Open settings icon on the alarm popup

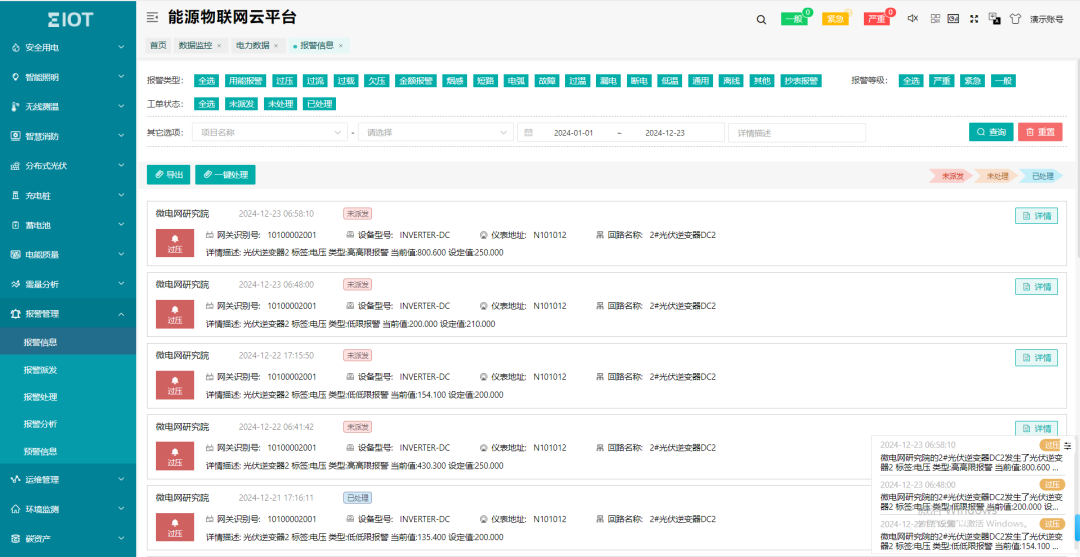click(1068, 445)
